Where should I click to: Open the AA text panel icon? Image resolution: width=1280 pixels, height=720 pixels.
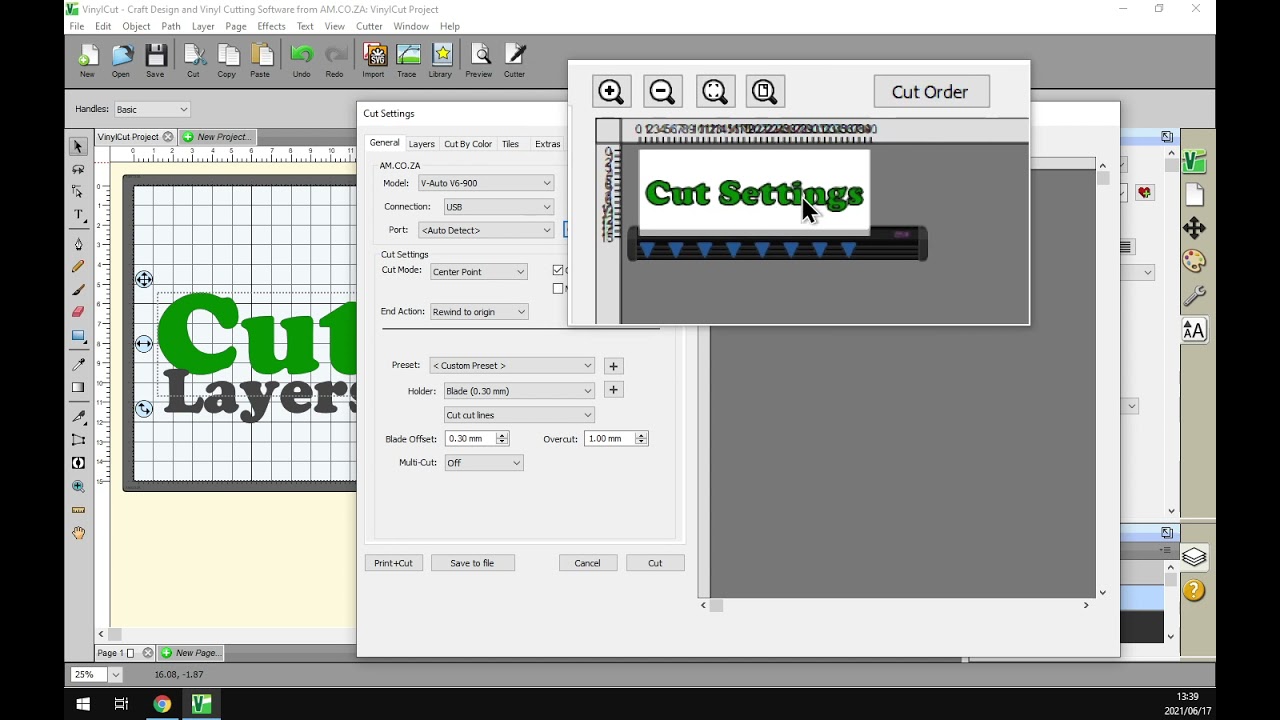1194,330
